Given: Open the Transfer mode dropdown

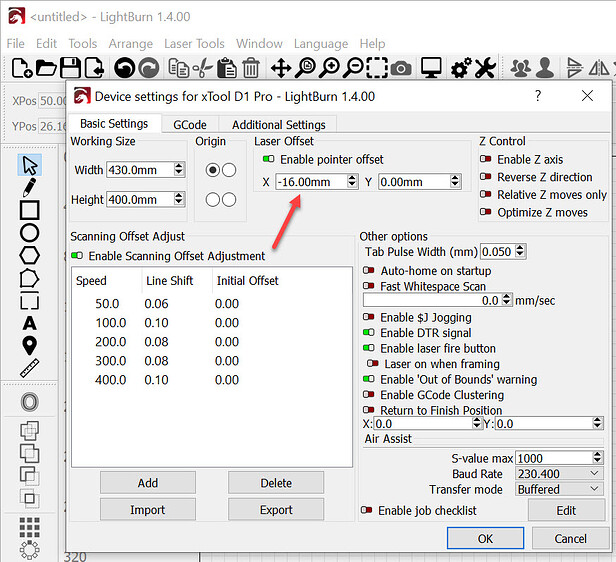Looking at the screenshot, I should [x=558, y=489].
